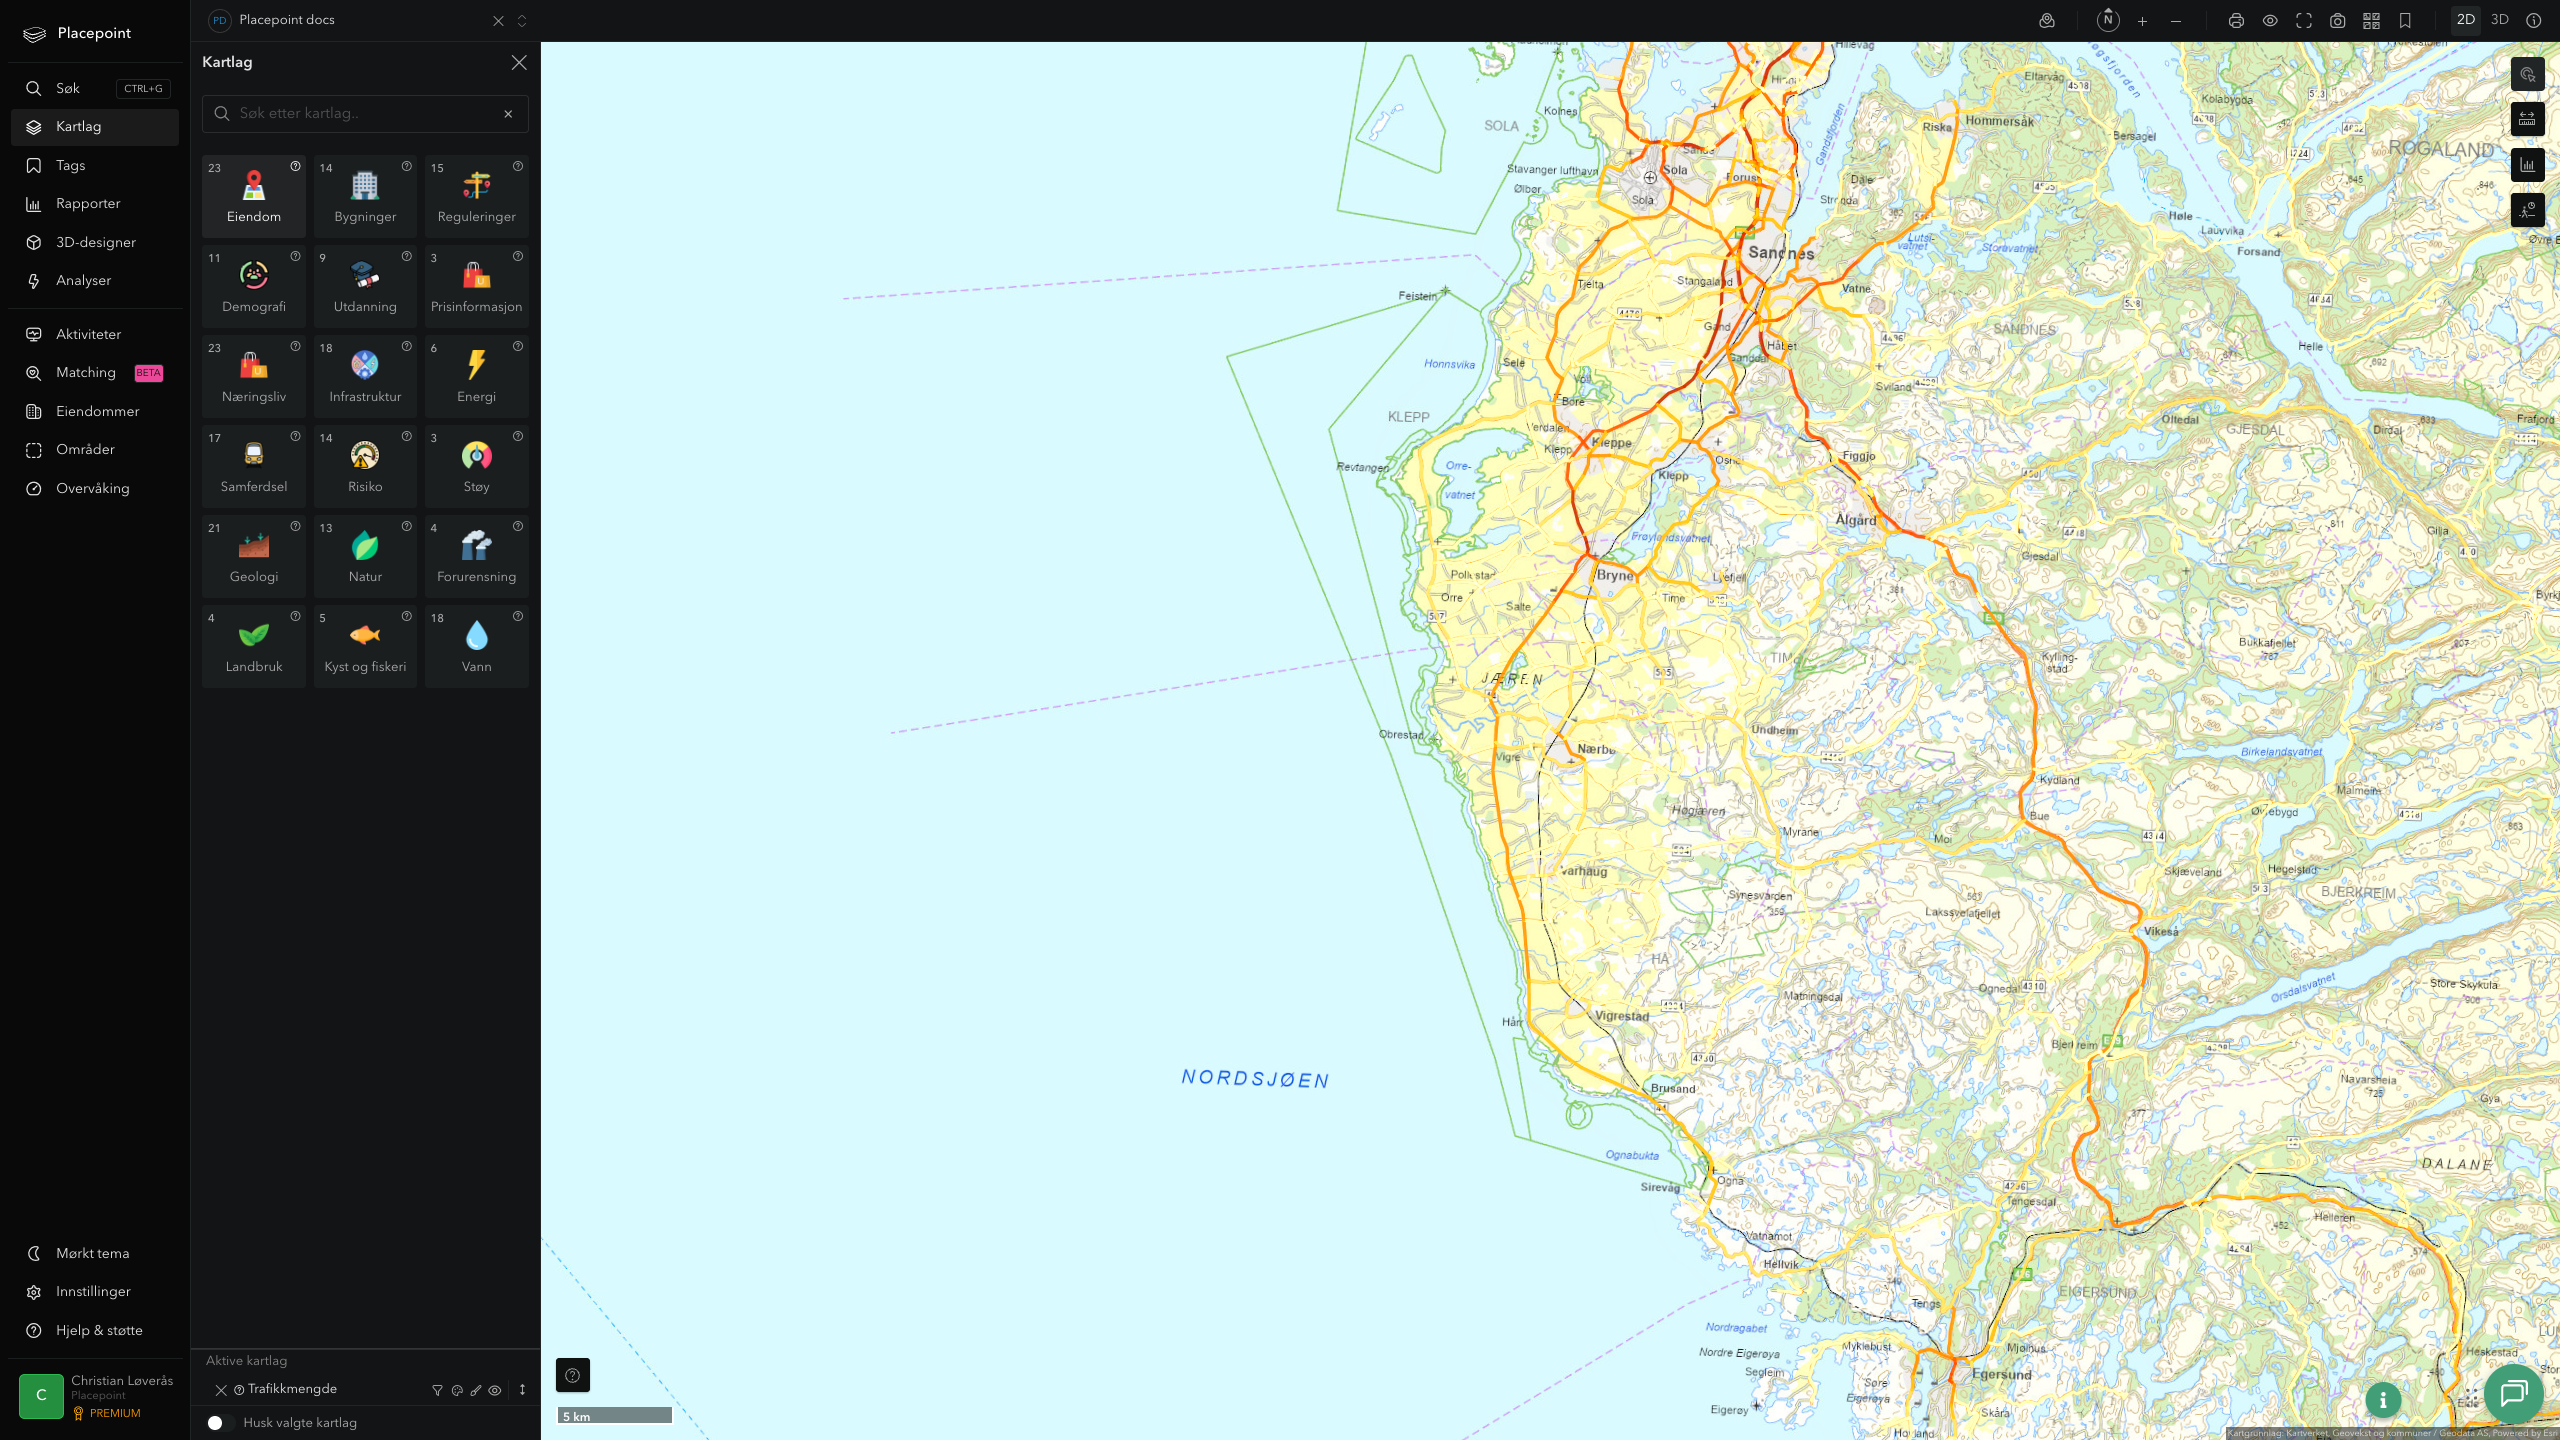This screenshot has height=1440, width=2560.
Task: Zoom out with the minus icon
Action: [x=2176, y=20]
